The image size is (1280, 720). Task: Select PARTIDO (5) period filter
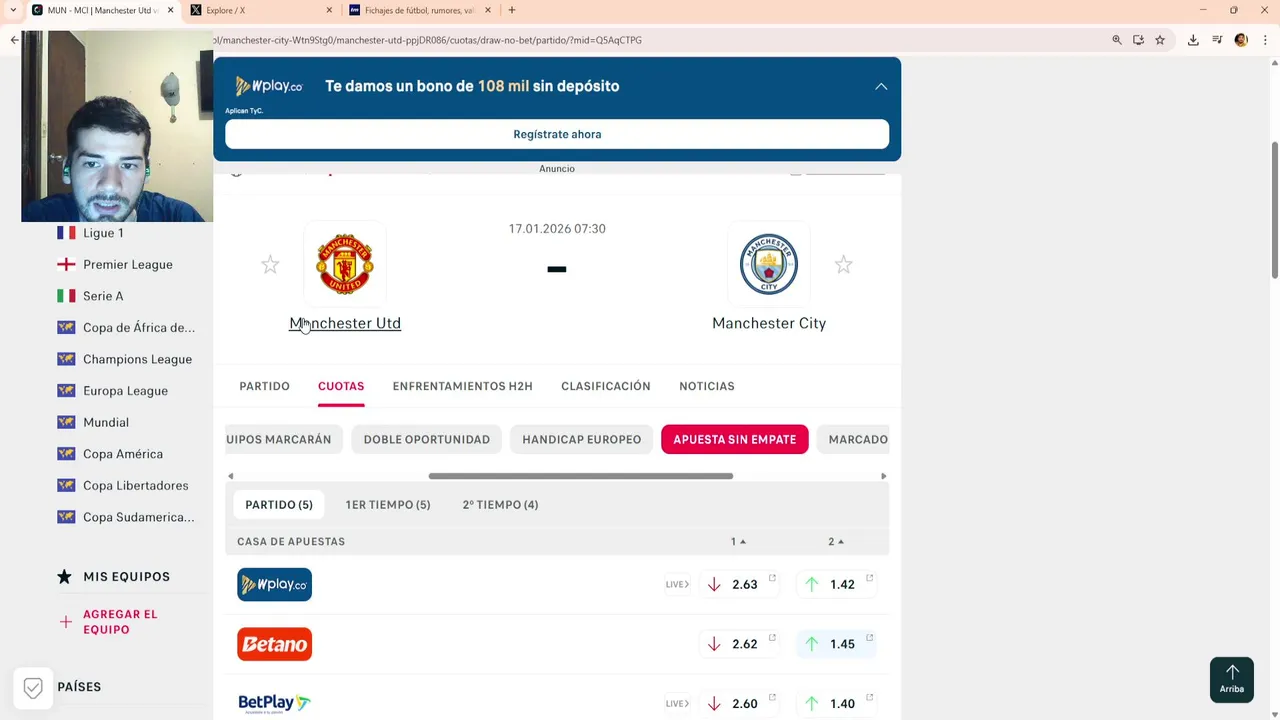coord(279,504)
